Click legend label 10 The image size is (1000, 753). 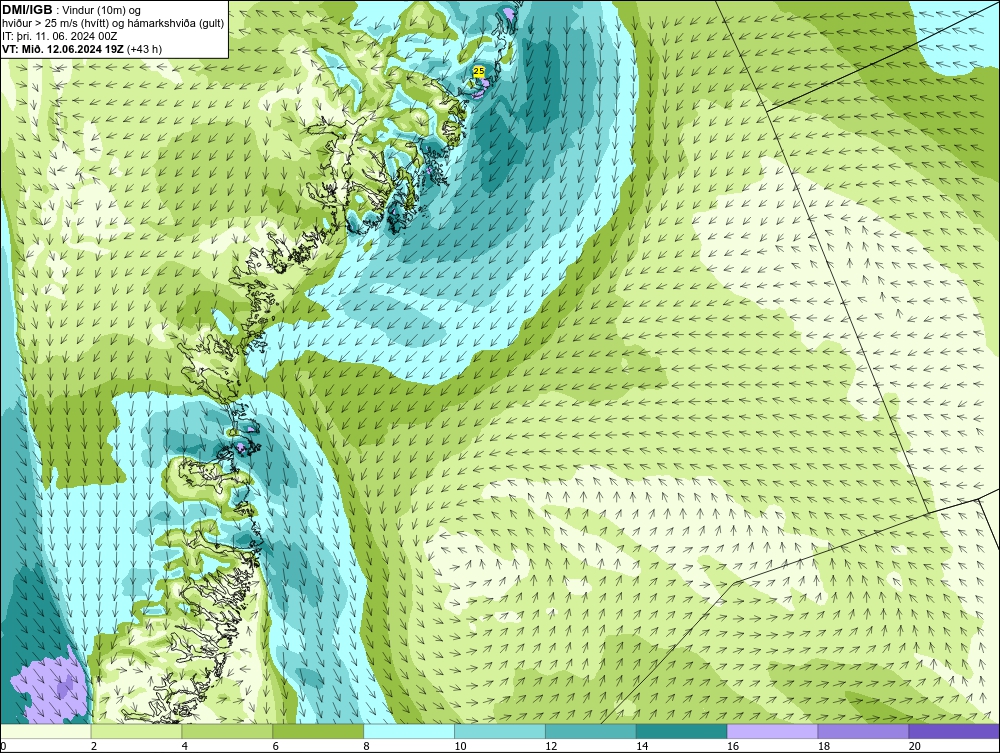click(460, 746)
